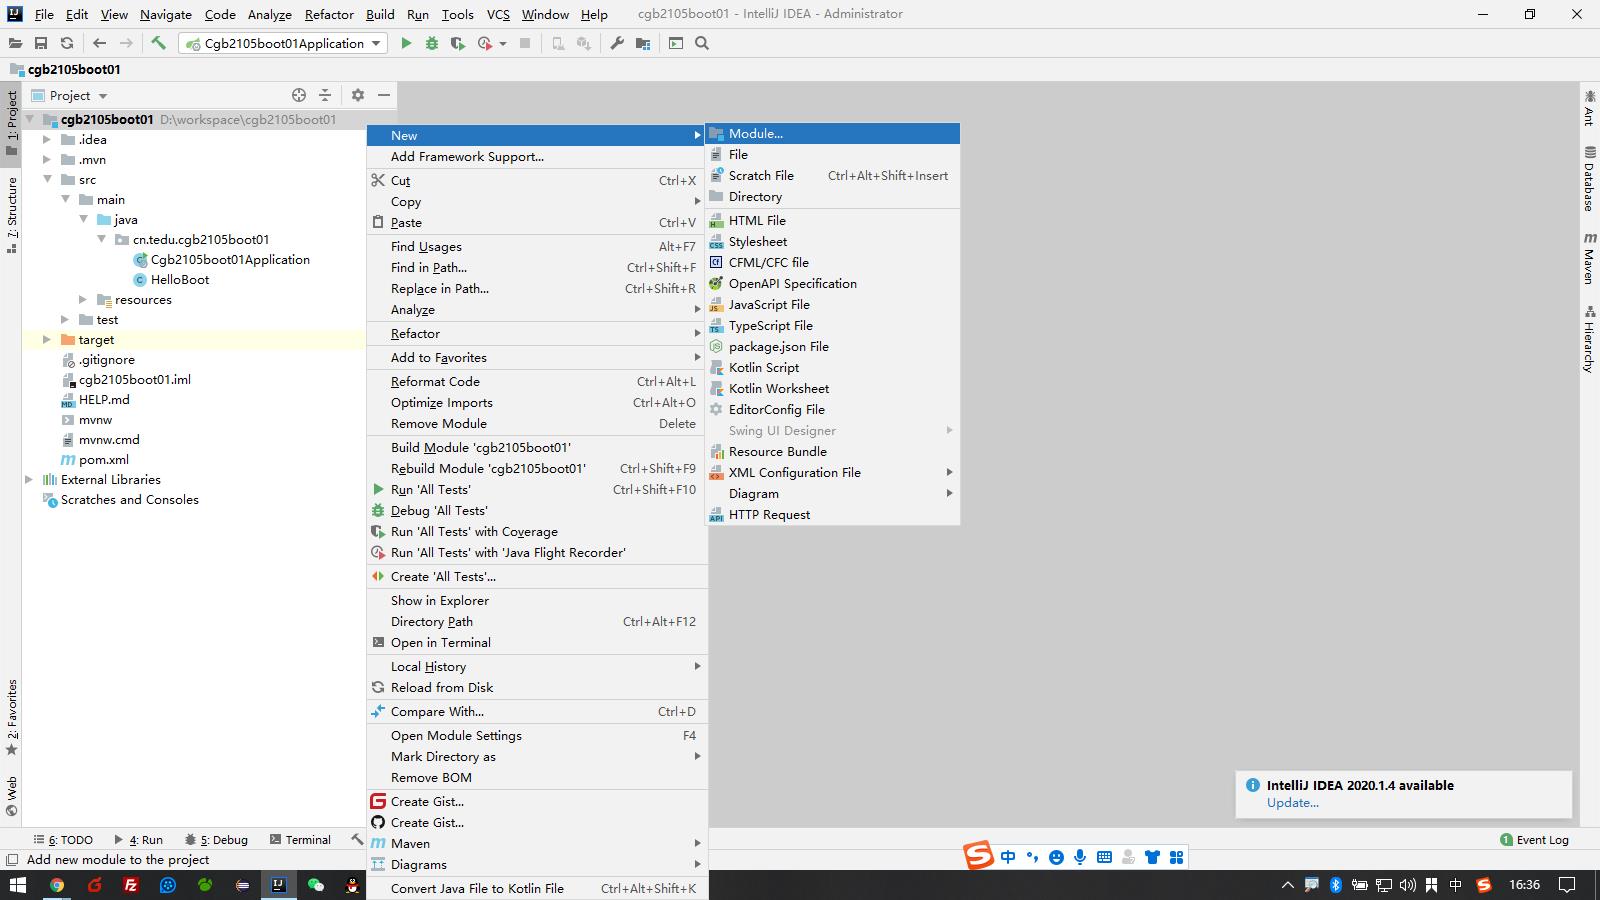
Task: Select Cgb2105boot01Application class in the tree
Action: click(230, 260)
